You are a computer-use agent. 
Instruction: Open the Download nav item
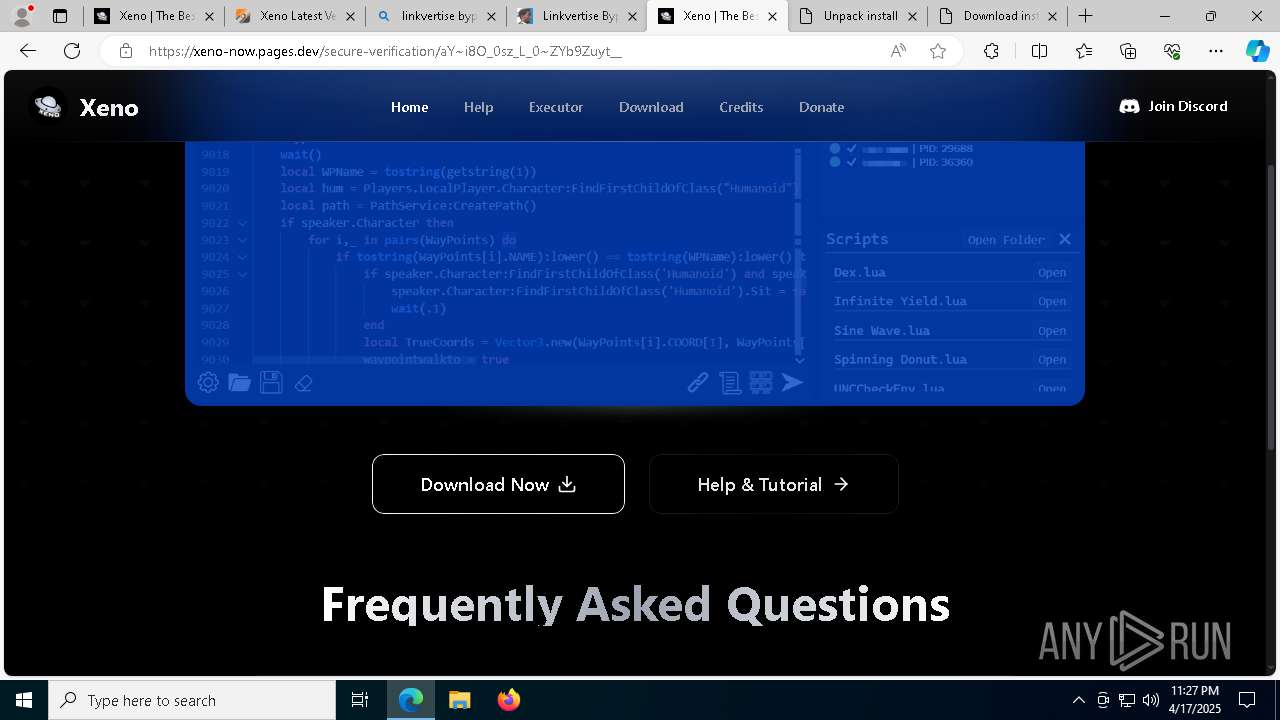(651, 107)
